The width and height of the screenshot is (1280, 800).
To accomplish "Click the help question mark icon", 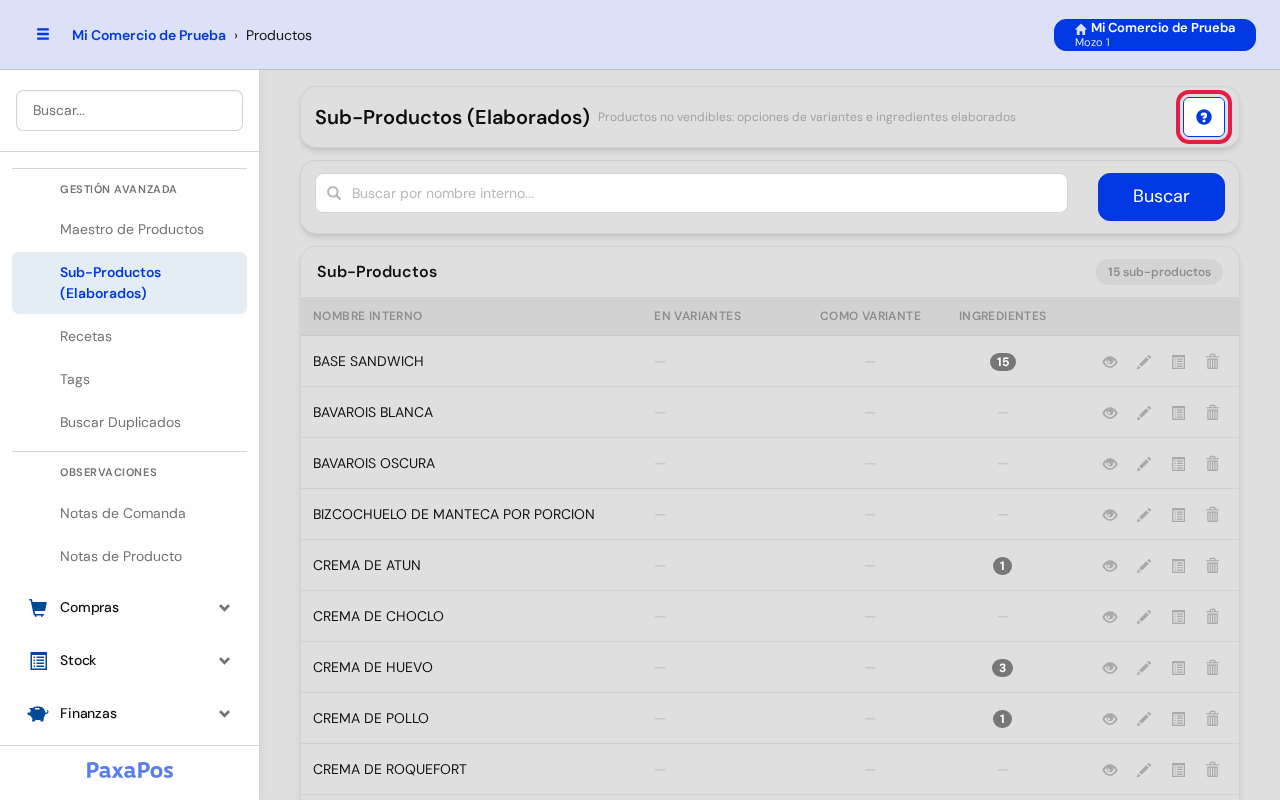I will coord(1204,117).
